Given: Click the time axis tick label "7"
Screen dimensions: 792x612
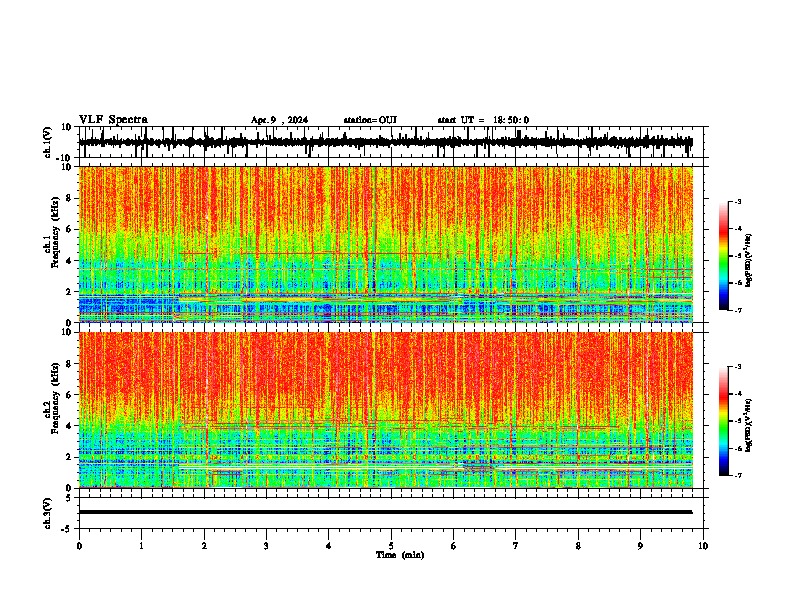Looking at the screenshot, I should click(516, 546).
